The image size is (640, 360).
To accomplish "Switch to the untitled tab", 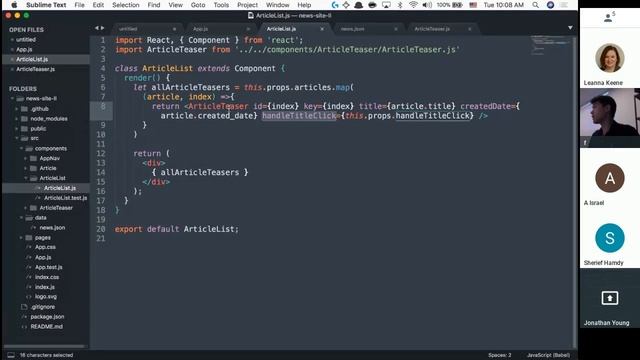I will tap(128, 29).
